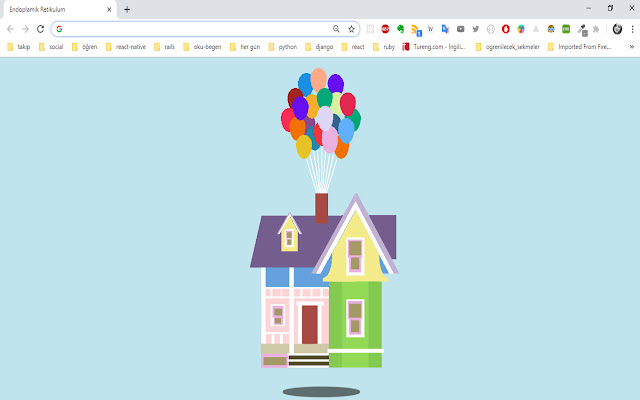The height and width of the screenshot is (400, 640).
Task: Minimize the Chrome window
Action: click(588, 8)
